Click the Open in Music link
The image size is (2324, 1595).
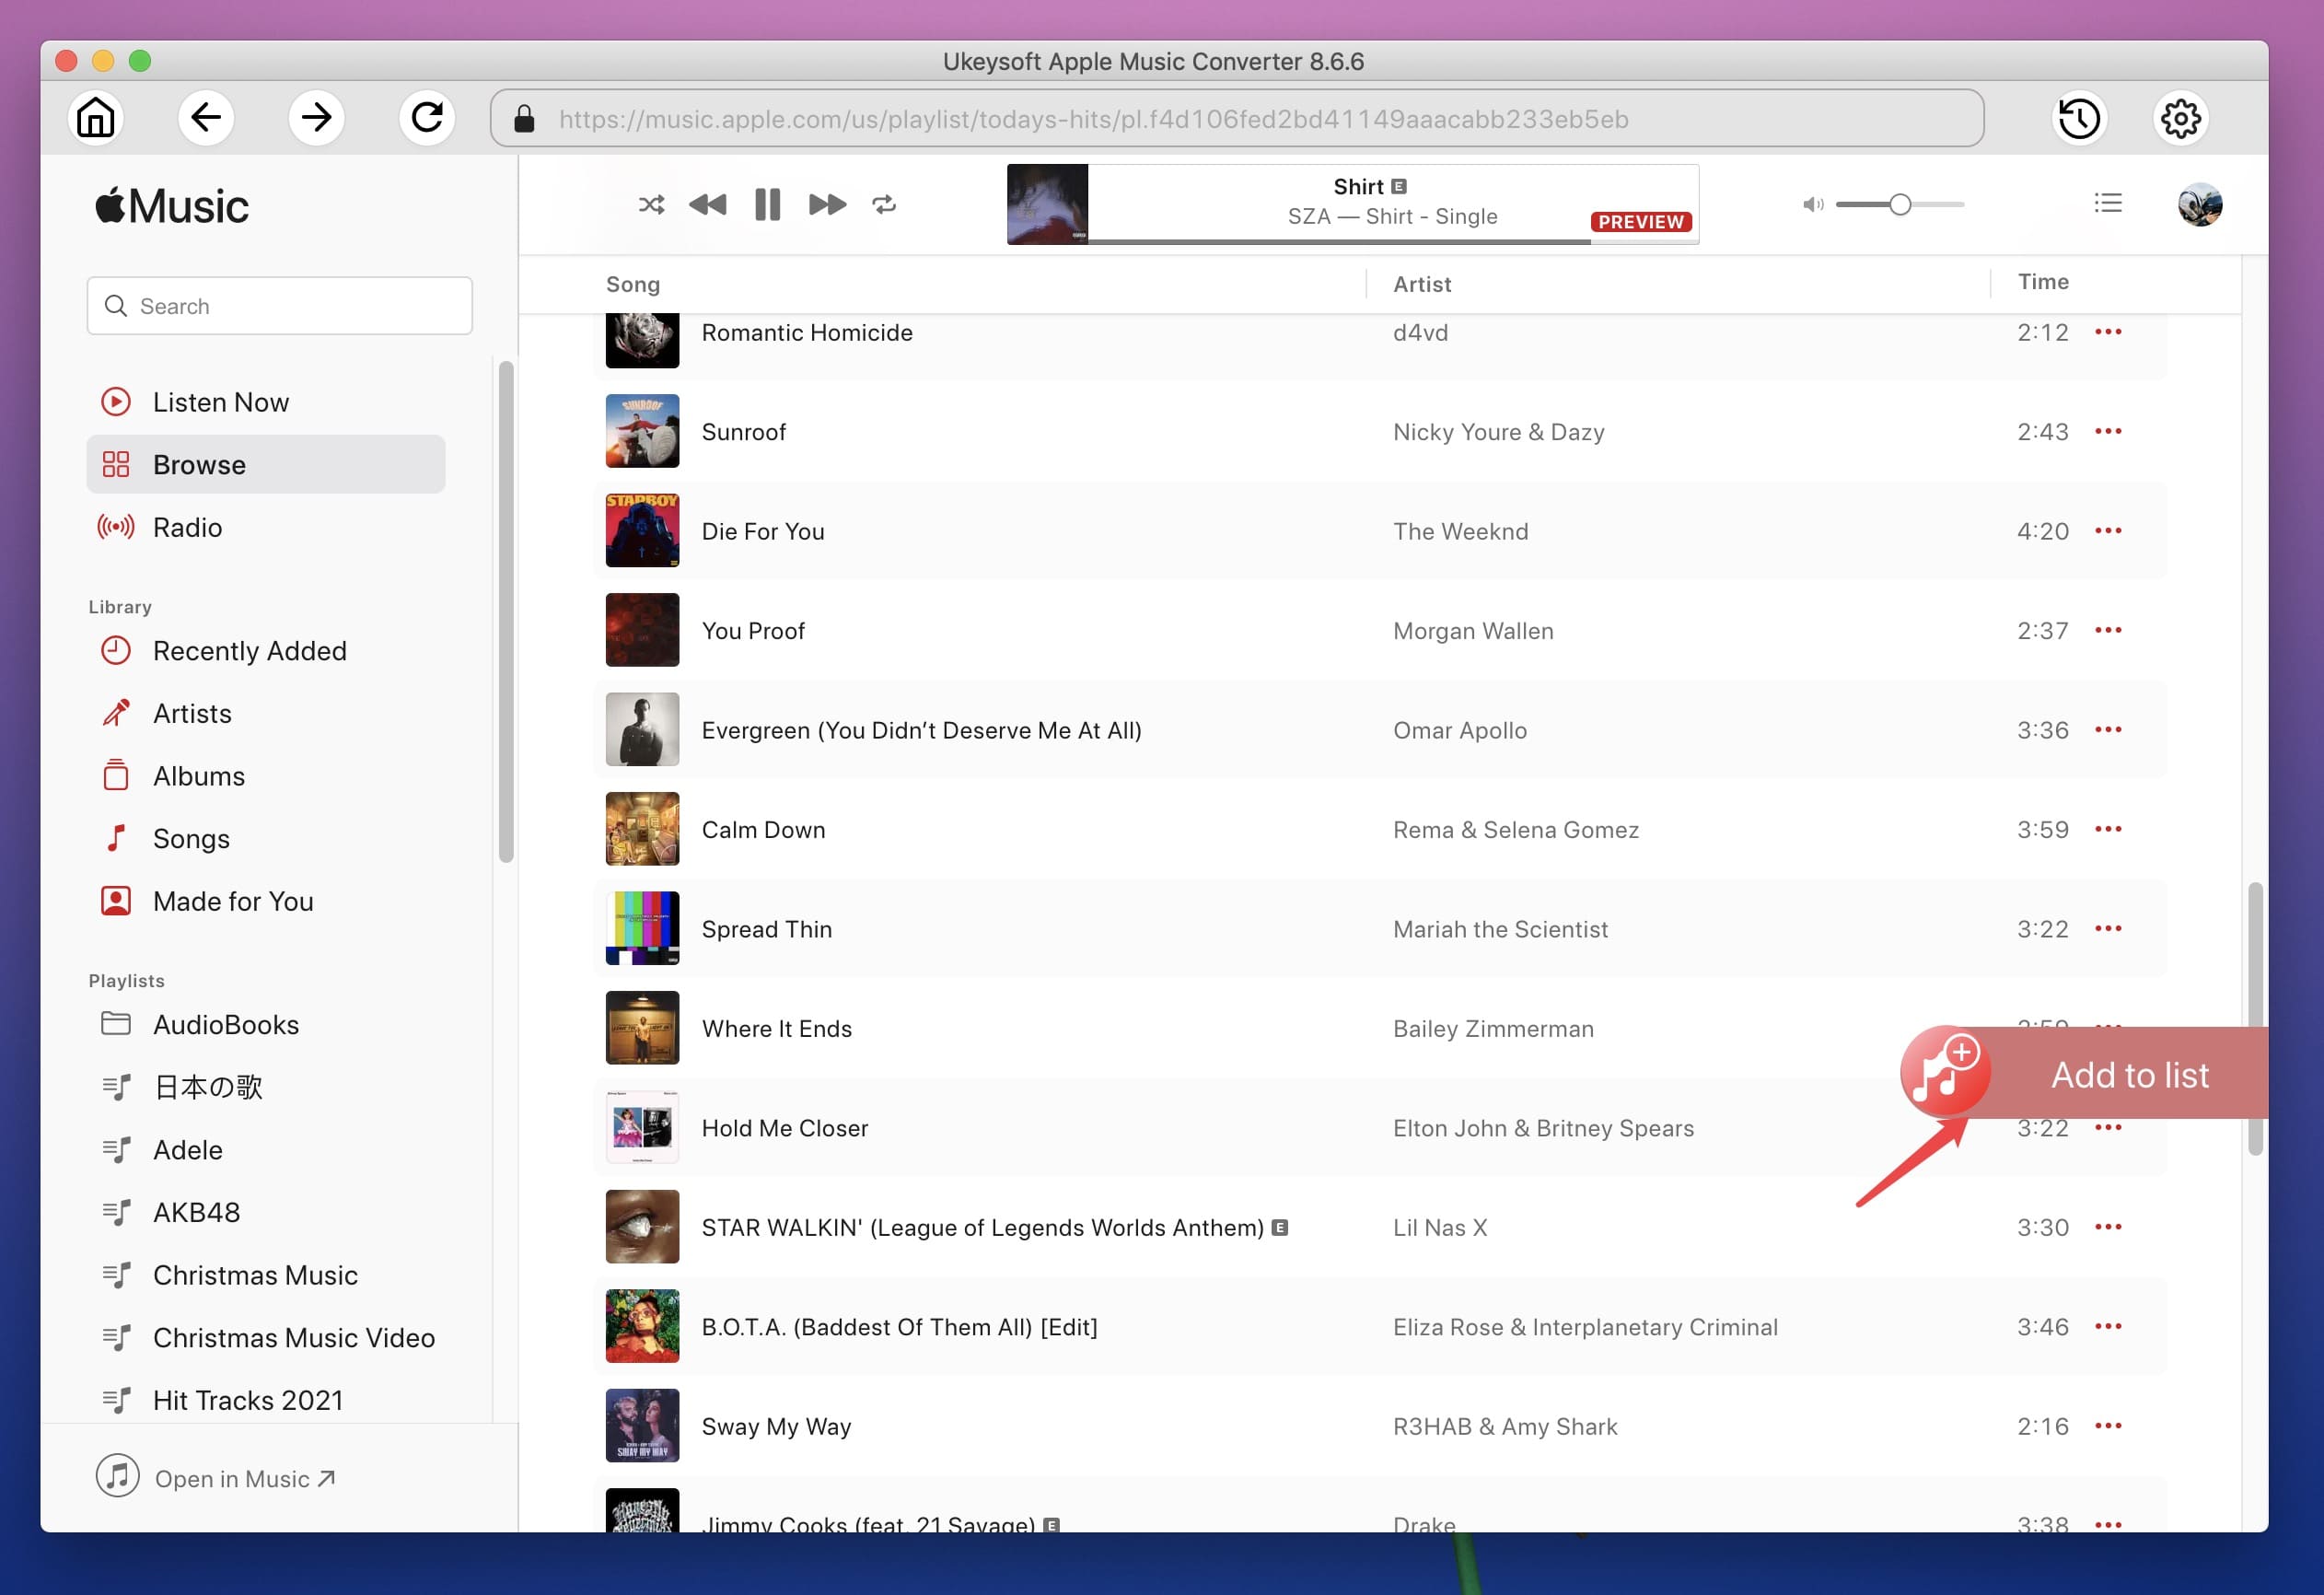pyautogui.click(x=242, y=1476)
